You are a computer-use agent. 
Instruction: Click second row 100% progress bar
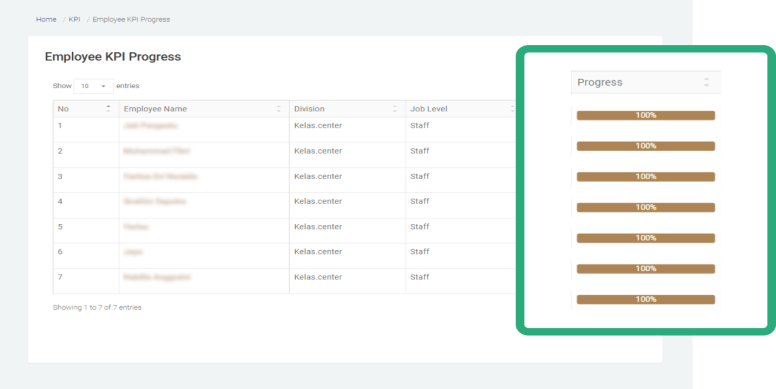646,146
